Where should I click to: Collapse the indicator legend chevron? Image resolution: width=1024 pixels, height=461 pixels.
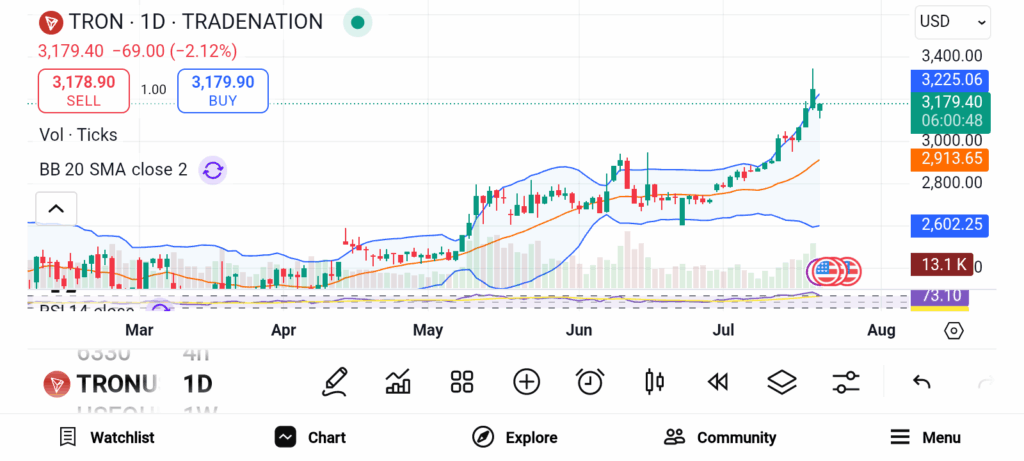tap(56, 209)
